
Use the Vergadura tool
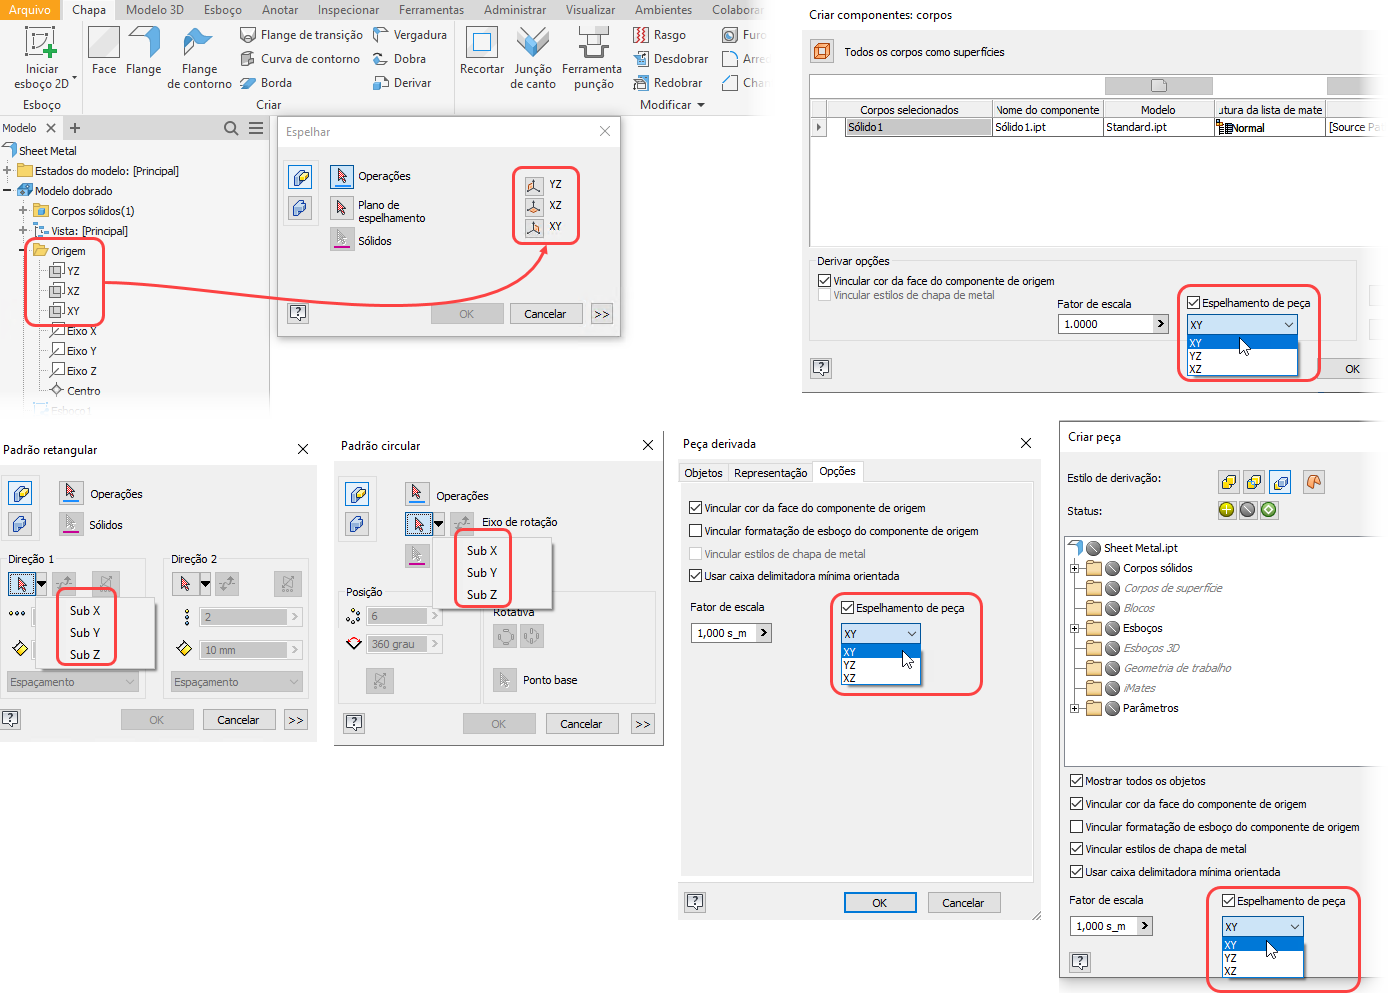pos(410,35)
